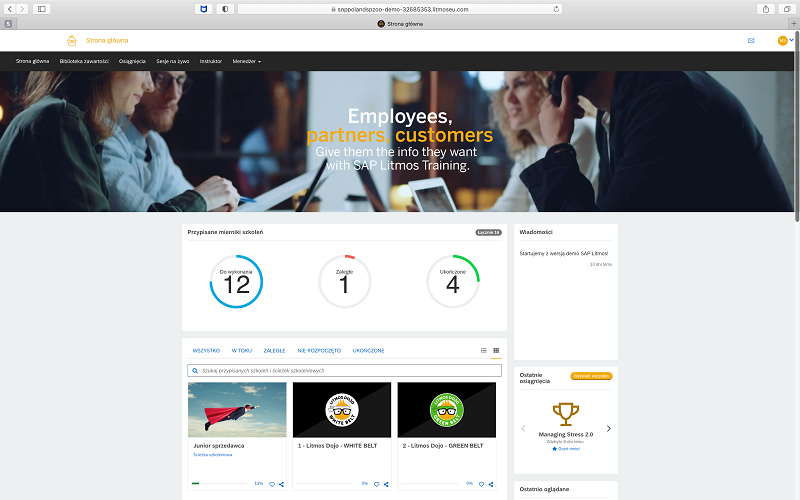Click the page vertical scrollbar

(797, 125)
